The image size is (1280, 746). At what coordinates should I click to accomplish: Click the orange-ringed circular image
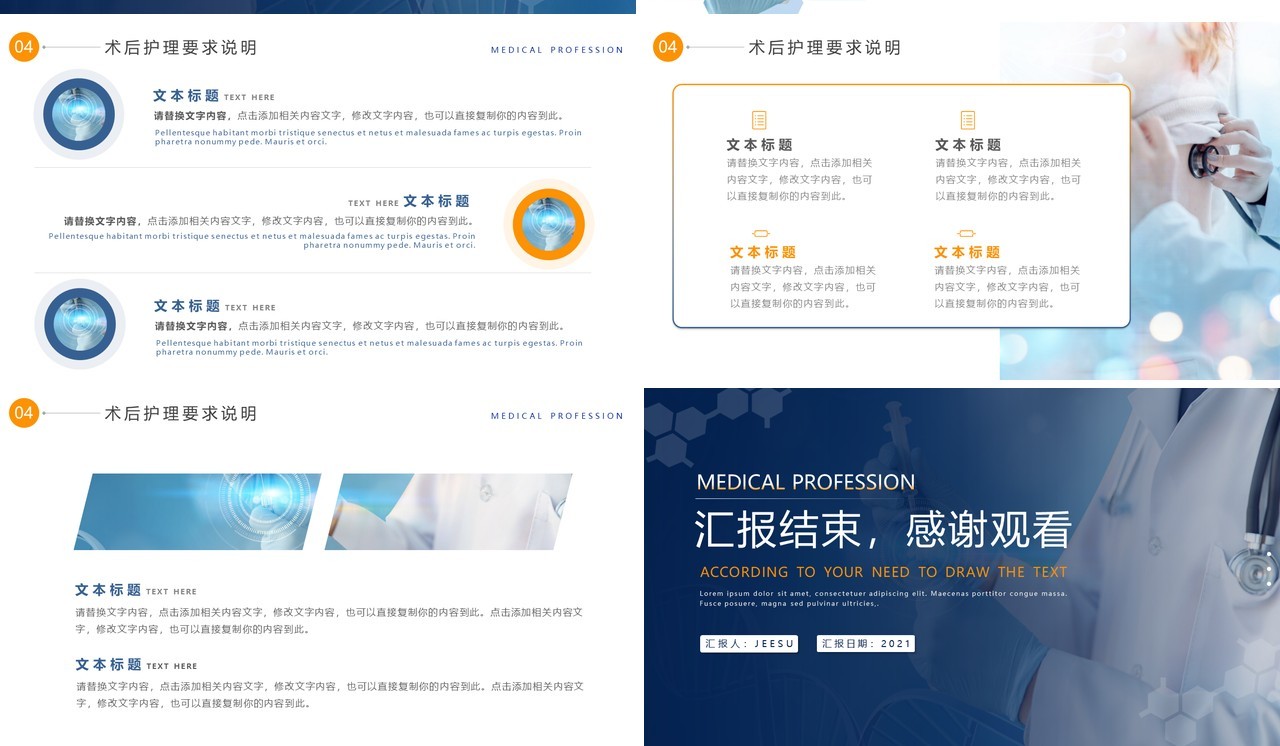(548, 224)
